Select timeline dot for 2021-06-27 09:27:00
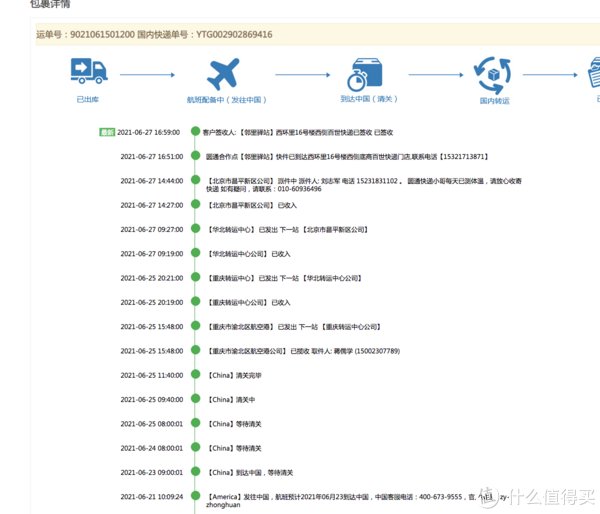The image size is (600, 514). pyautogui.click(x=196, y=228)
